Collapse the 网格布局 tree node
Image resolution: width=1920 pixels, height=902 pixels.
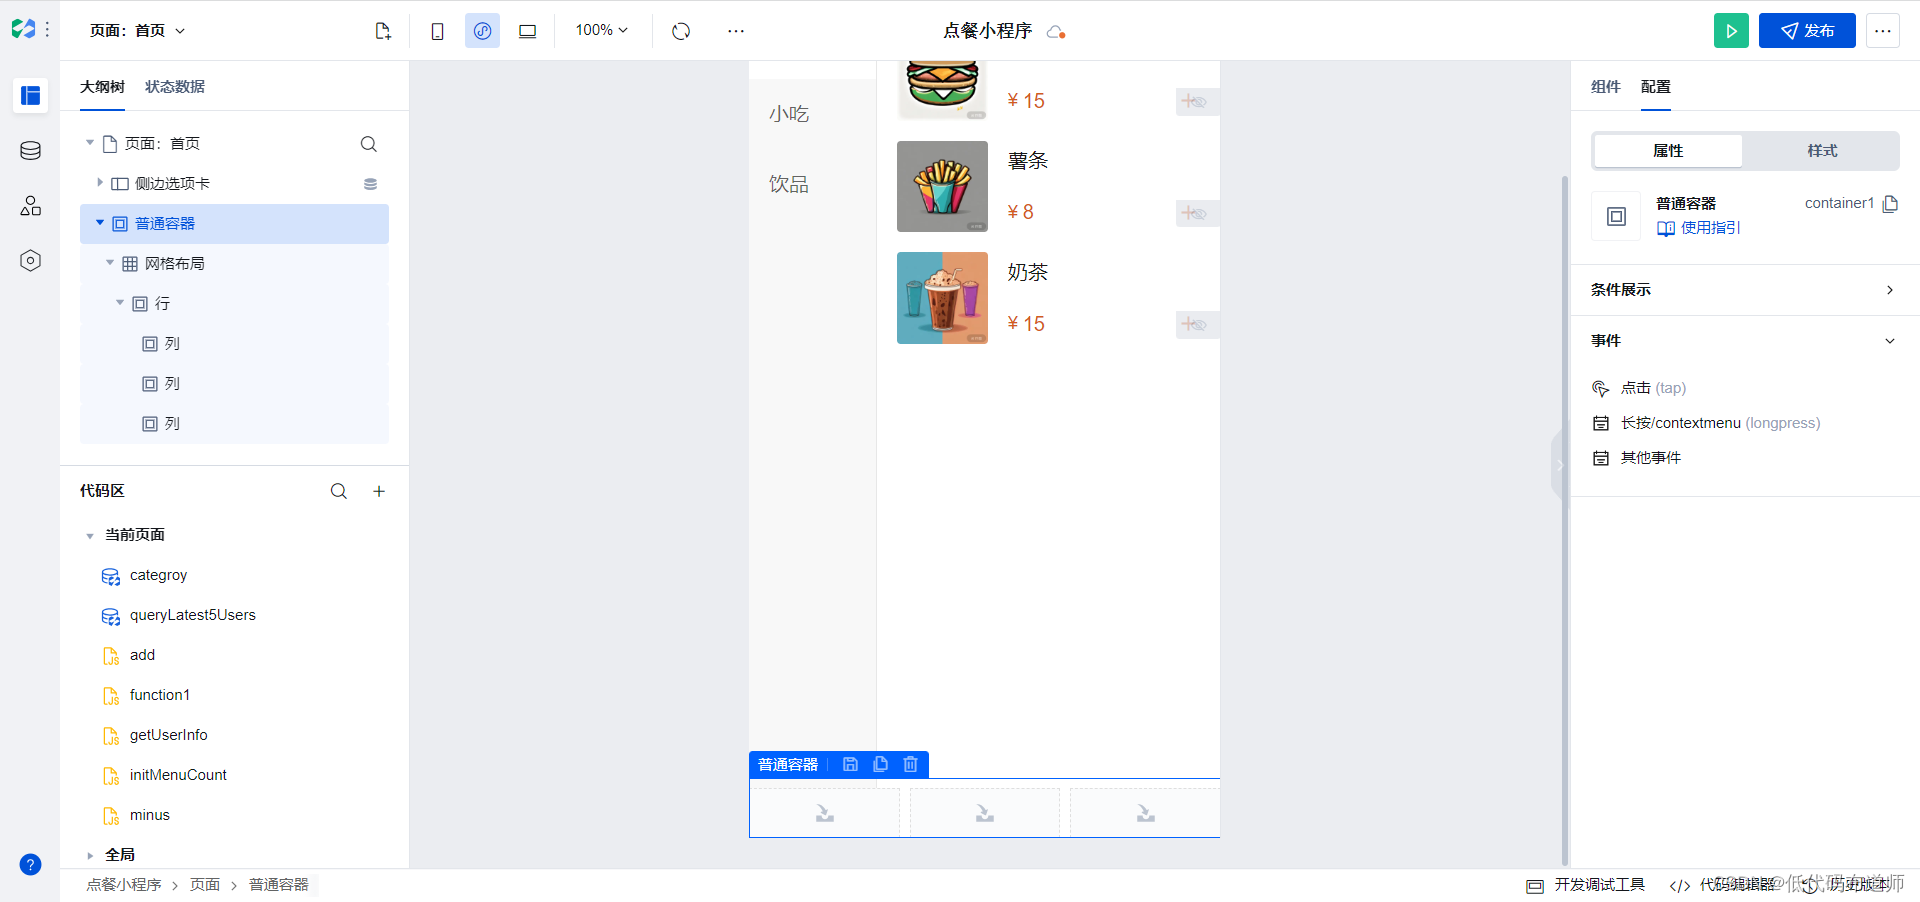click(110, 263)
